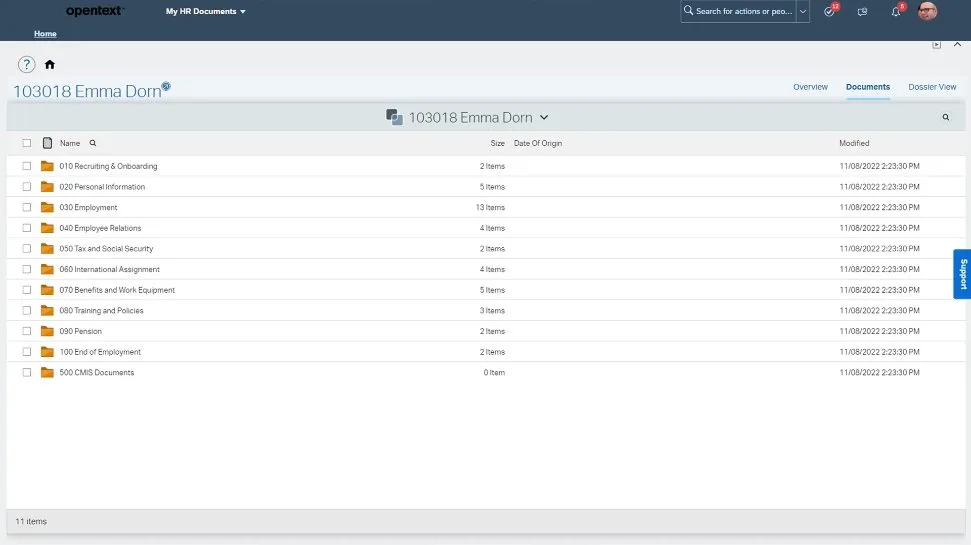Click the 103018 Emma Dorn page title

(x=87, y=91)
